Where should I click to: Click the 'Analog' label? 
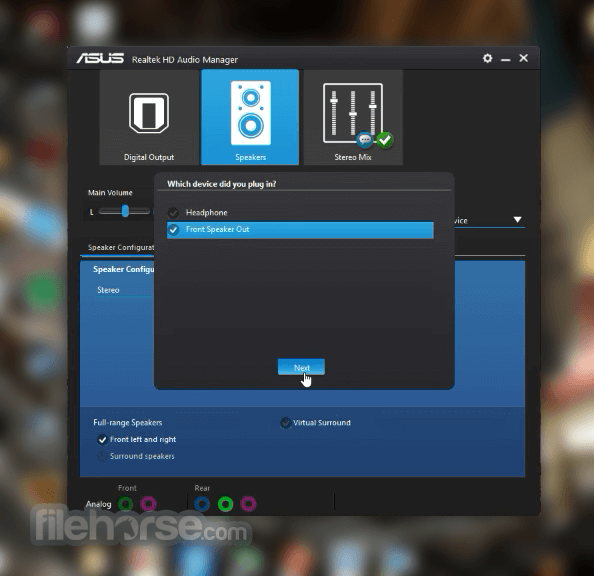coord(98,504)
